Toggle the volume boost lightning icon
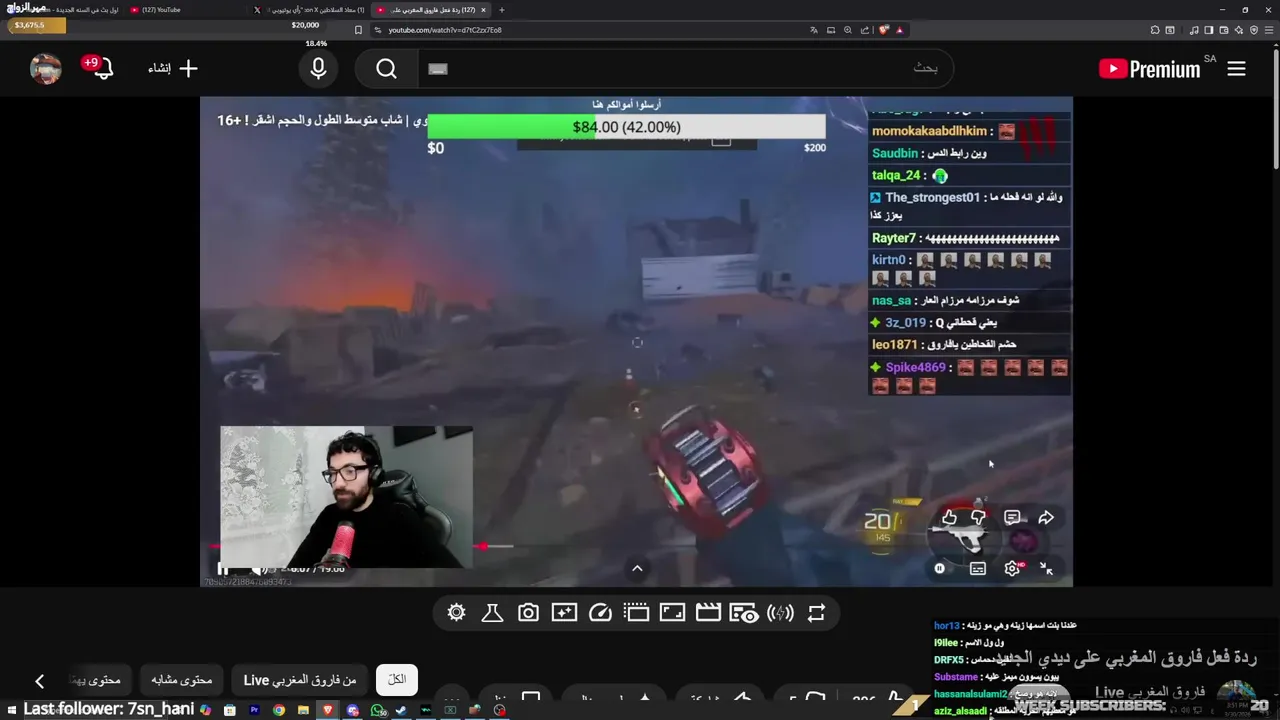Image resolution: width=1280 pixels, height=720 pixels. pos(780,613)
